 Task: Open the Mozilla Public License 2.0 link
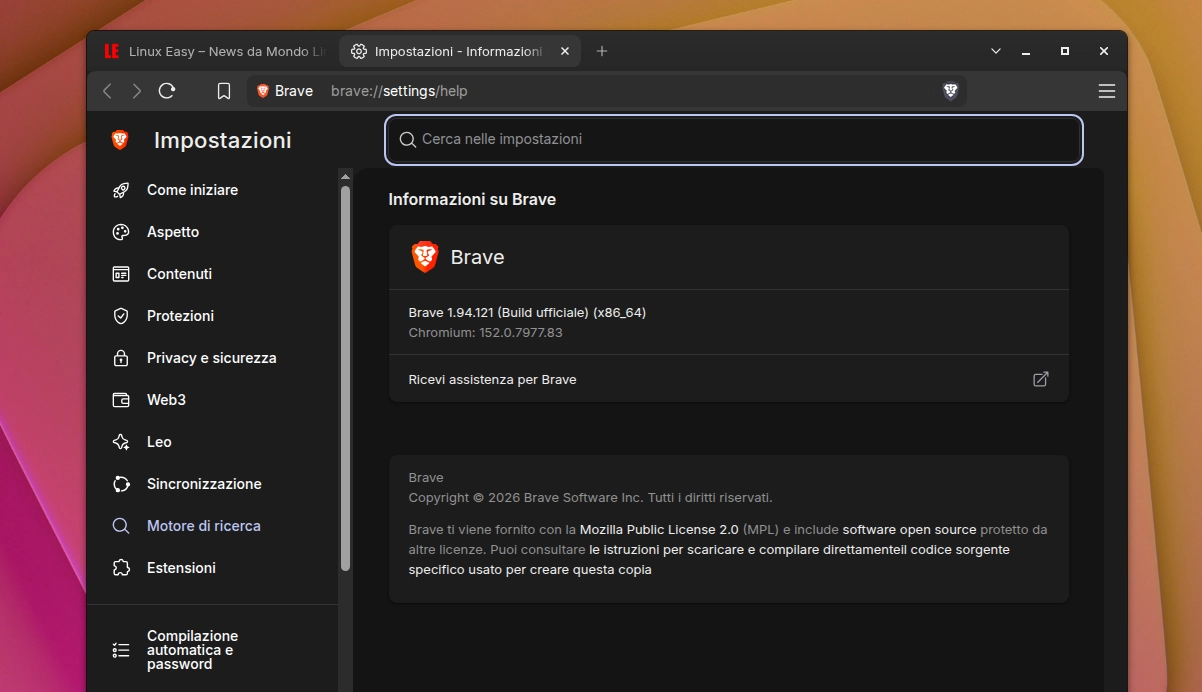pyautogui.click(x=659, y=529)
